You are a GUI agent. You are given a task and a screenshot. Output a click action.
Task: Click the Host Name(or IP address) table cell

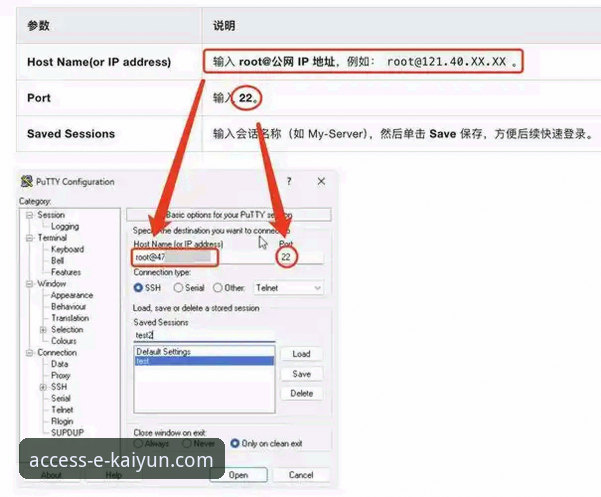[109, 62]
